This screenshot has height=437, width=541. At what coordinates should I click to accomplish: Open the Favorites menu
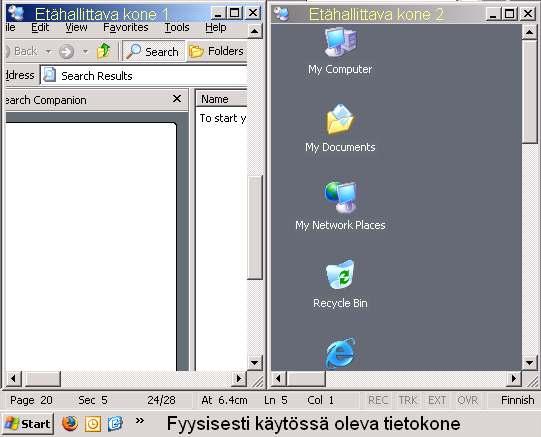coord(126,28)
